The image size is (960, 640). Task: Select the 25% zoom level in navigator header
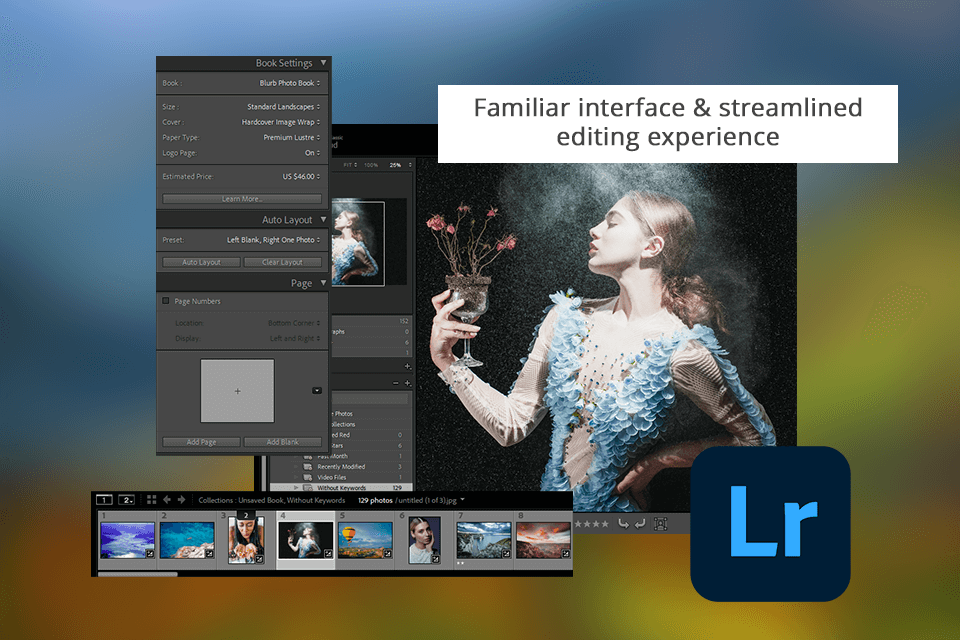tap(396, 165)
